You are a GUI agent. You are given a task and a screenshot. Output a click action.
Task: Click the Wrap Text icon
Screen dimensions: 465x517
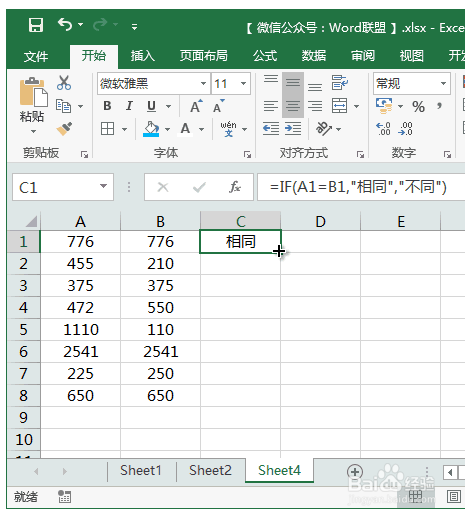coord(340,83)
